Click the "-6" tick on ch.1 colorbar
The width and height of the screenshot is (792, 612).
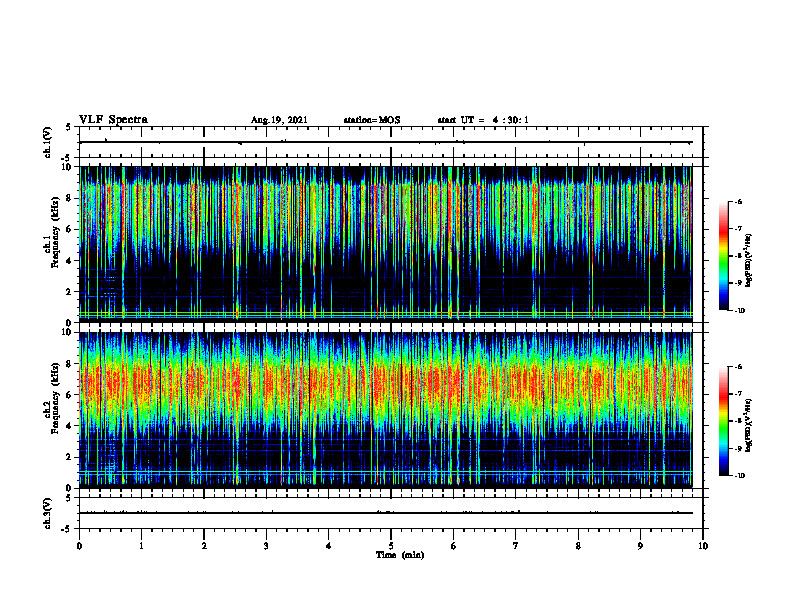(x=739, y=201)
